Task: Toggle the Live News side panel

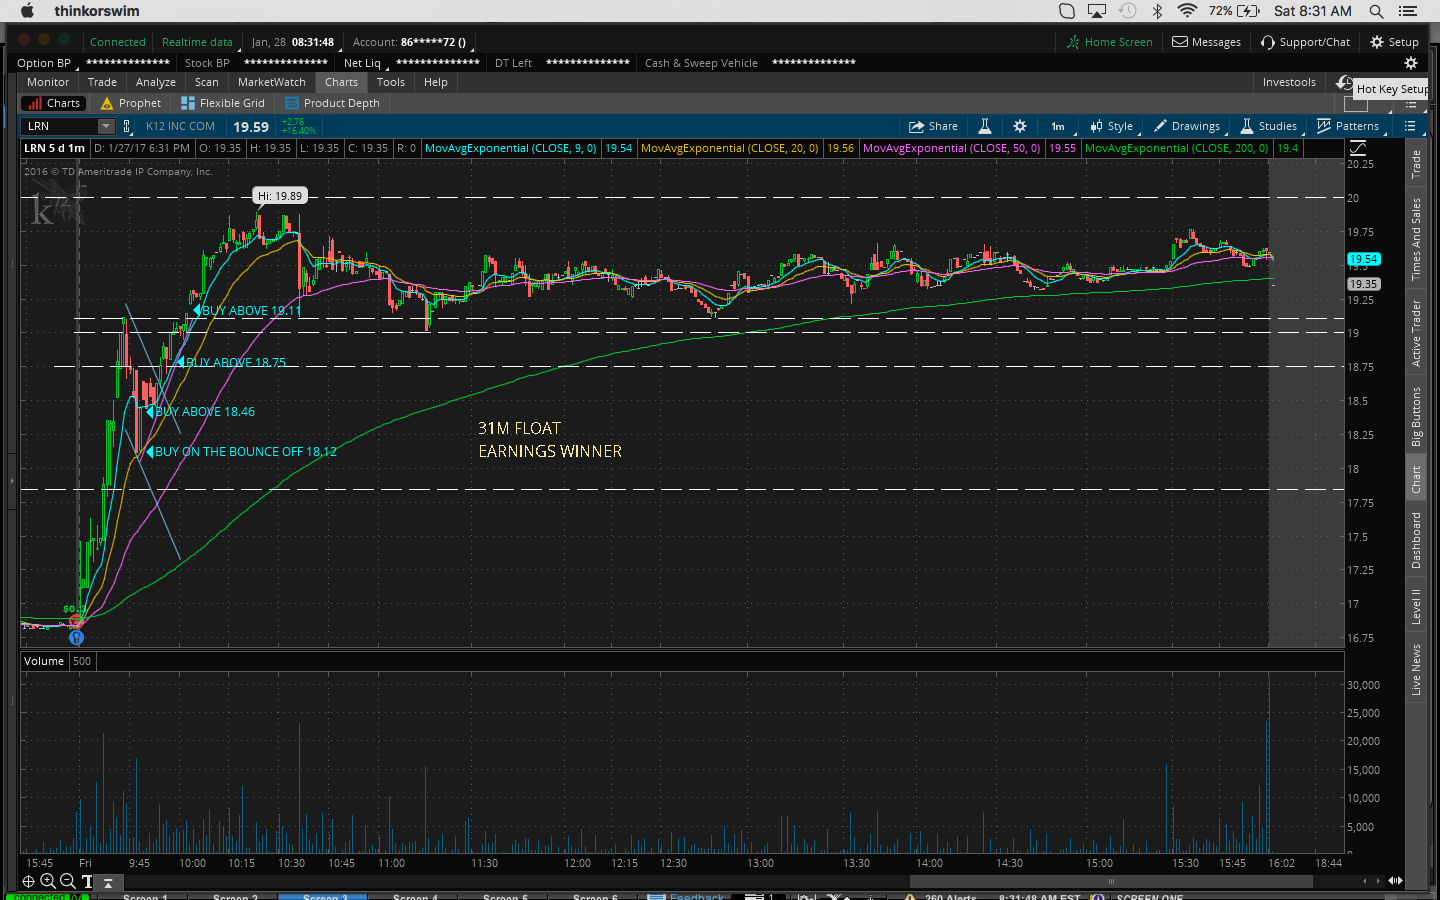Action: point(1416,670)
